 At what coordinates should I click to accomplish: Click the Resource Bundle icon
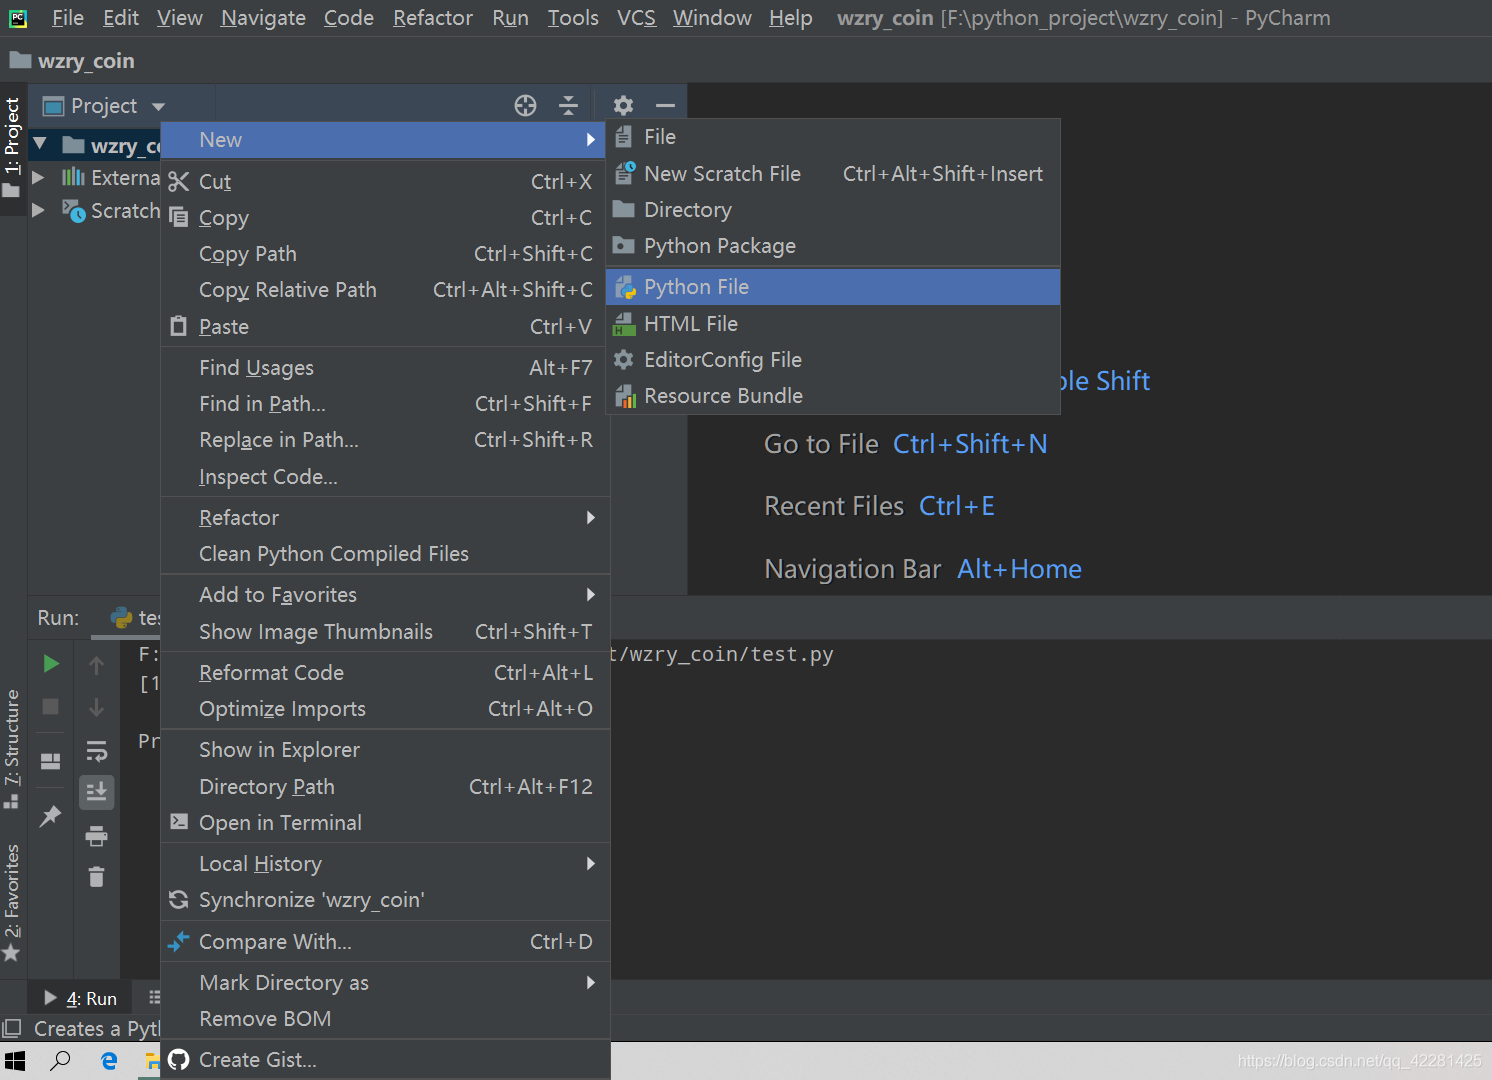point(625,396)
